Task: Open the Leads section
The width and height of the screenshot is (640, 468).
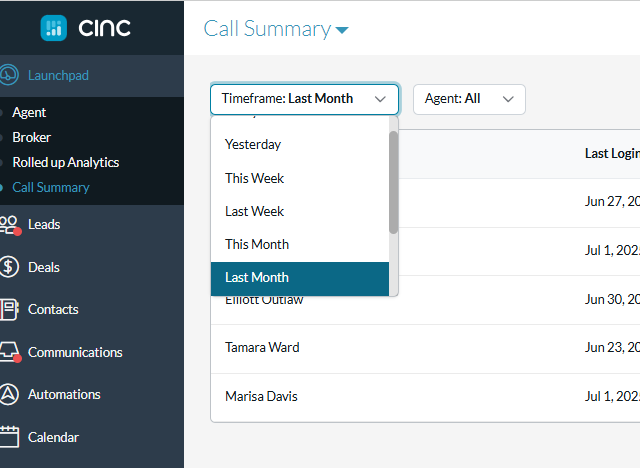Action: pos(44,224)
